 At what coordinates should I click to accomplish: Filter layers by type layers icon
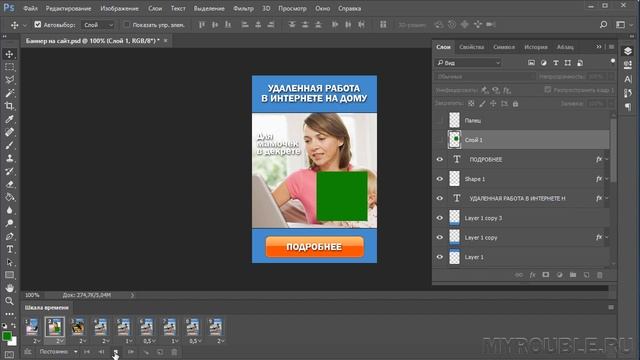click(x=556, y=63)
